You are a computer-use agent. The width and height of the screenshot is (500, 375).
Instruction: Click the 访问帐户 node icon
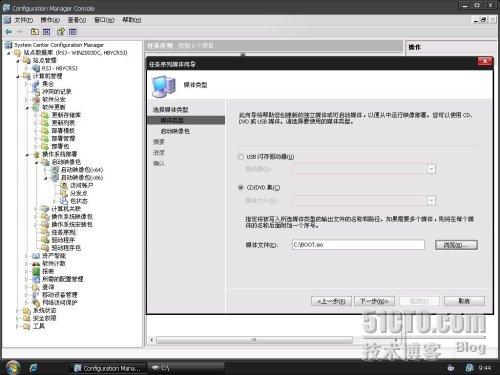[x=64, y=185]
